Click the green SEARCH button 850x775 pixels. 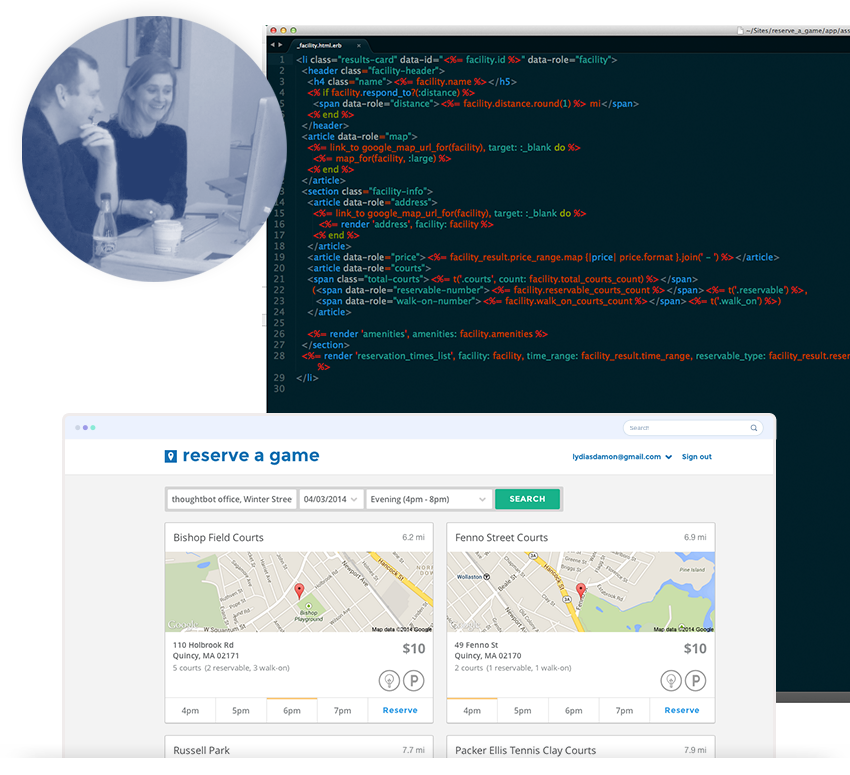(527, 499)
